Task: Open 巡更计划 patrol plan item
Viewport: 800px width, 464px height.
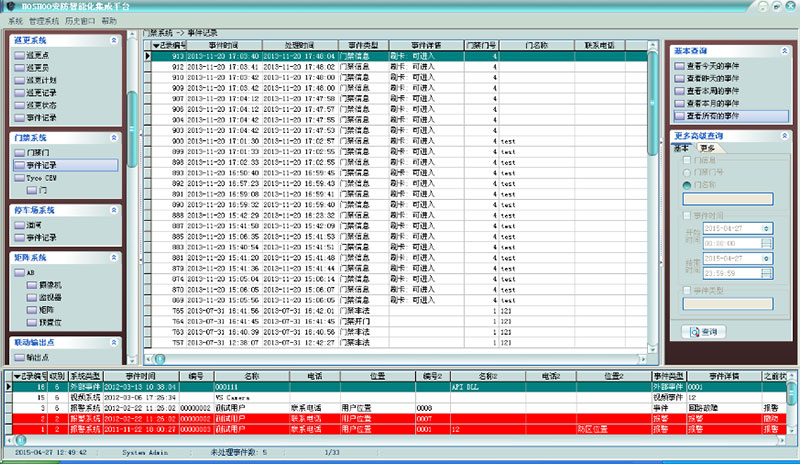Action: coord(43,80)
